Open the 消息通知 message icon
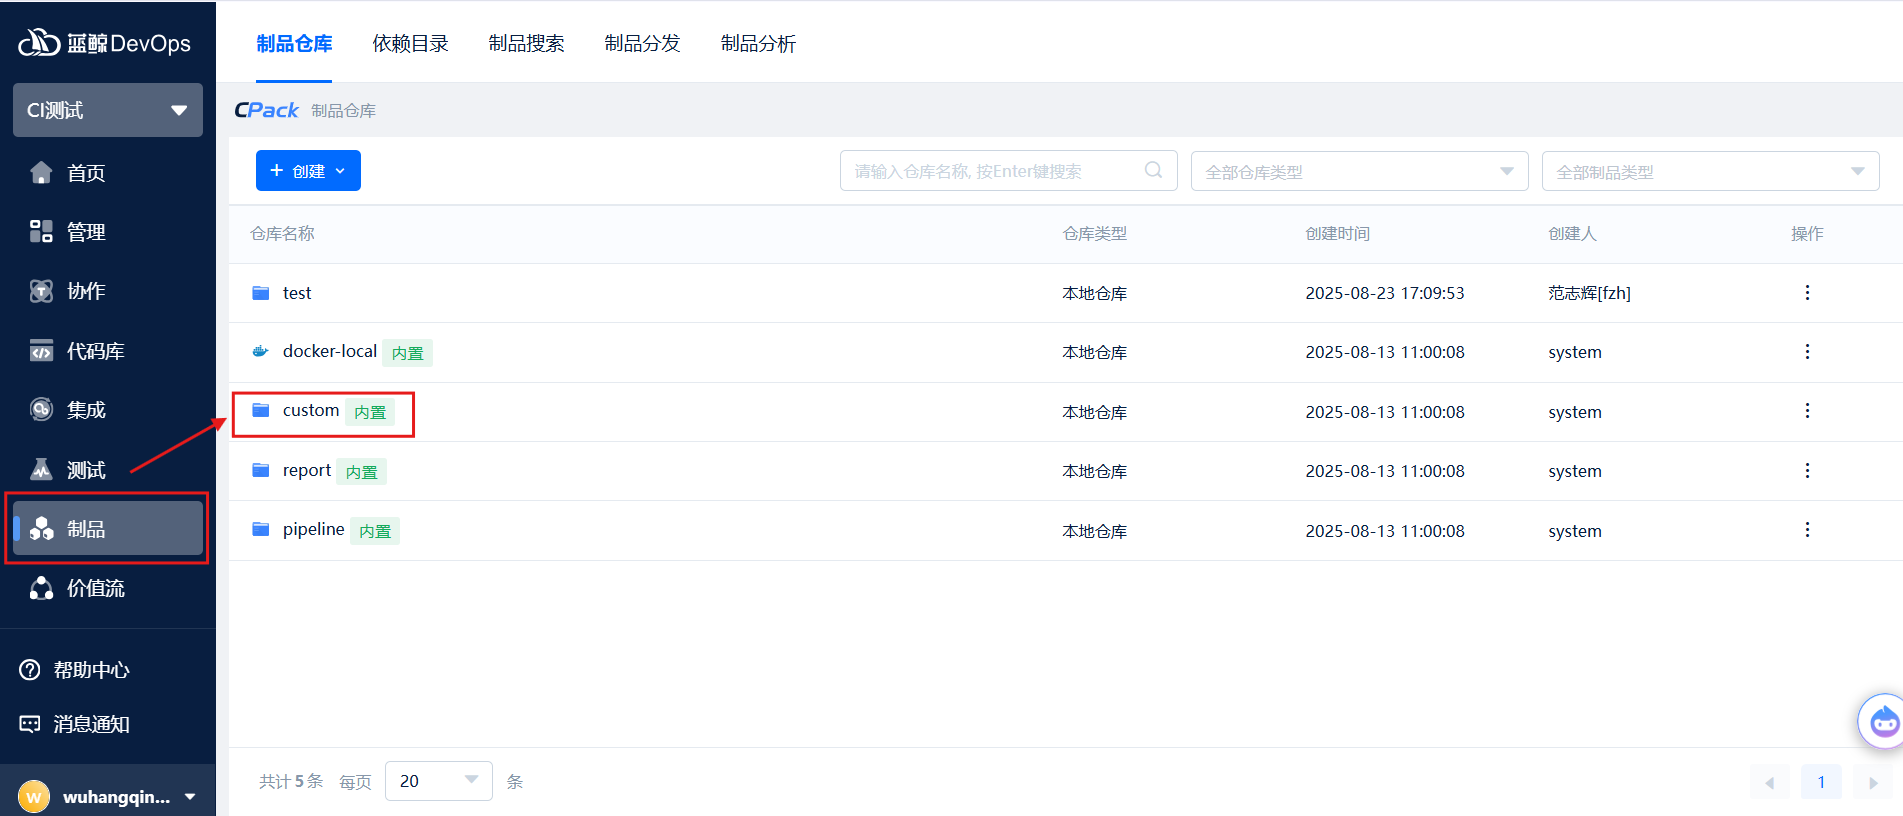 point(30,724)
